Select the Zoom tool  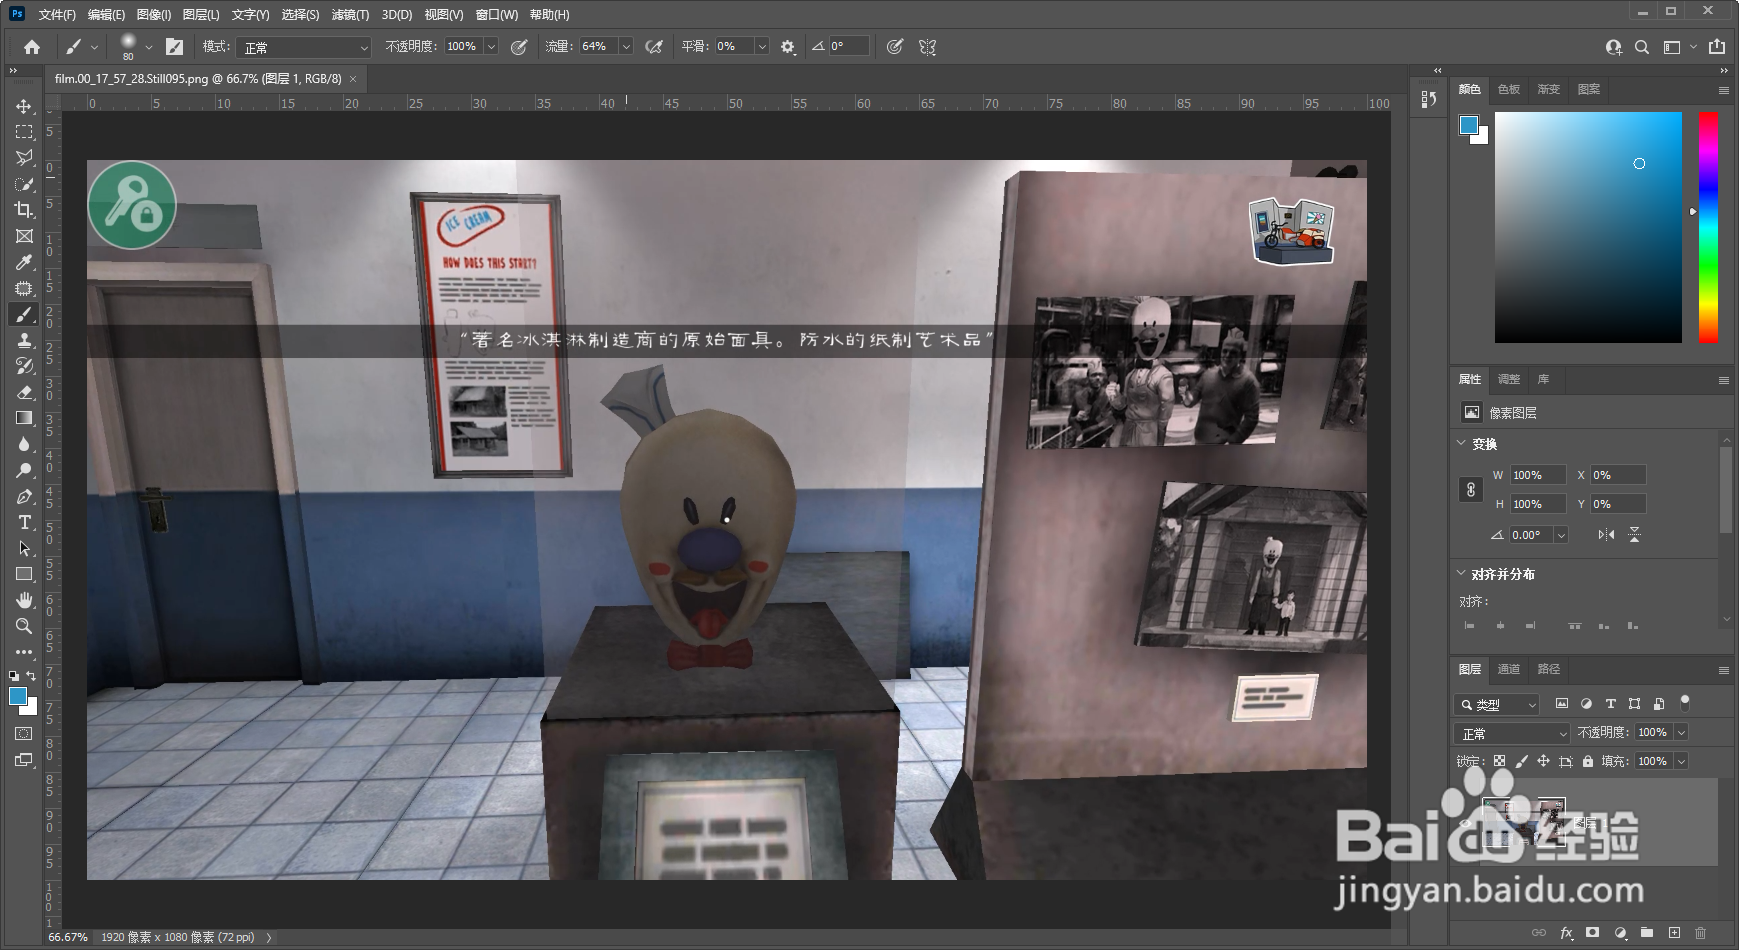tap(24, 626)
